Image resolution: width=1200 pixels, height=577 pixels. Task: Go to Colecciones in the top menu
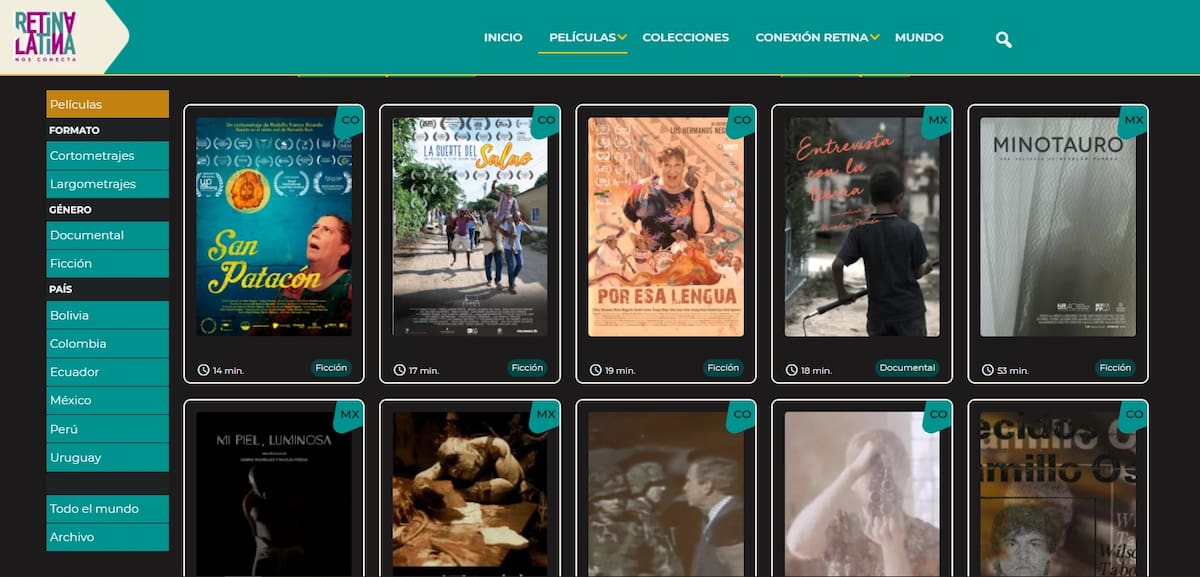685,38
